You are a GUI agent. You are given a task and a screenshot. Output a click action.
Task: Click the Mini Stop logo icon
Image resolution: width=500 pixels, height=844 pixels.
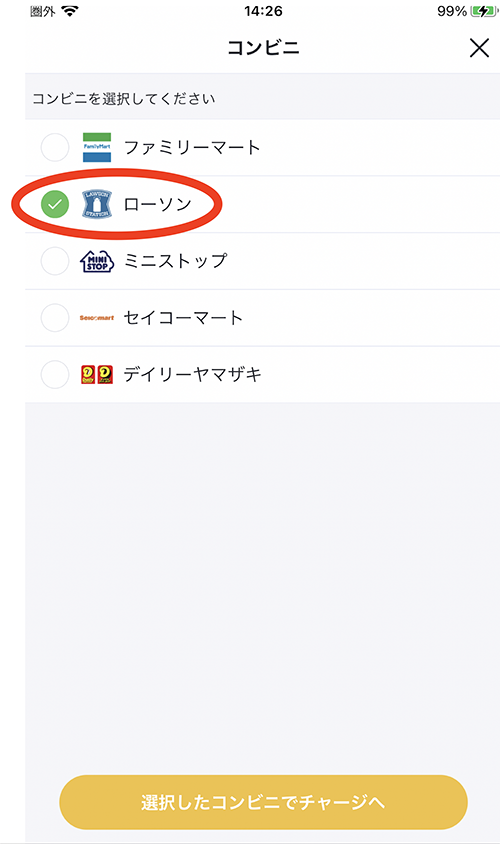point(97,261)
